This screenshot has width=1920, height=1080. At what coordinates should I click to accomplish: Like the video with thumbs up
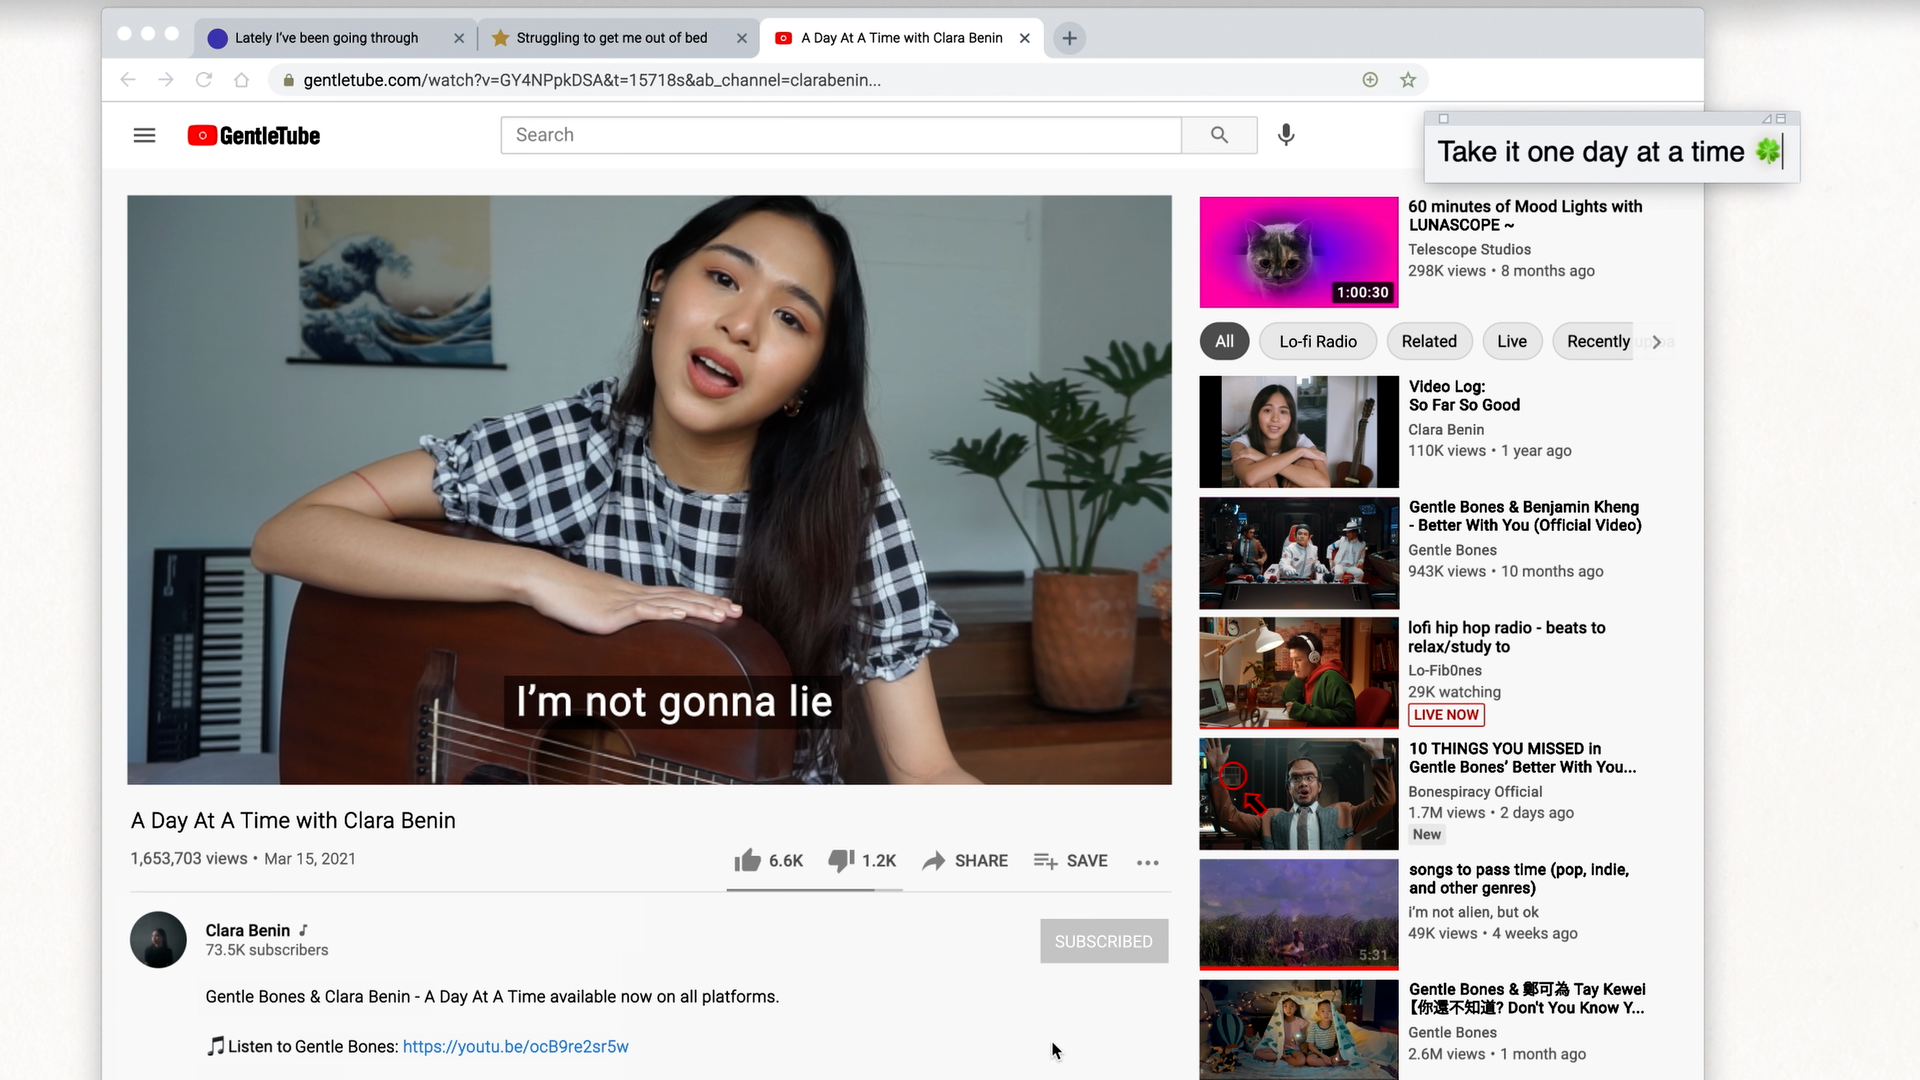click(748, 861)
